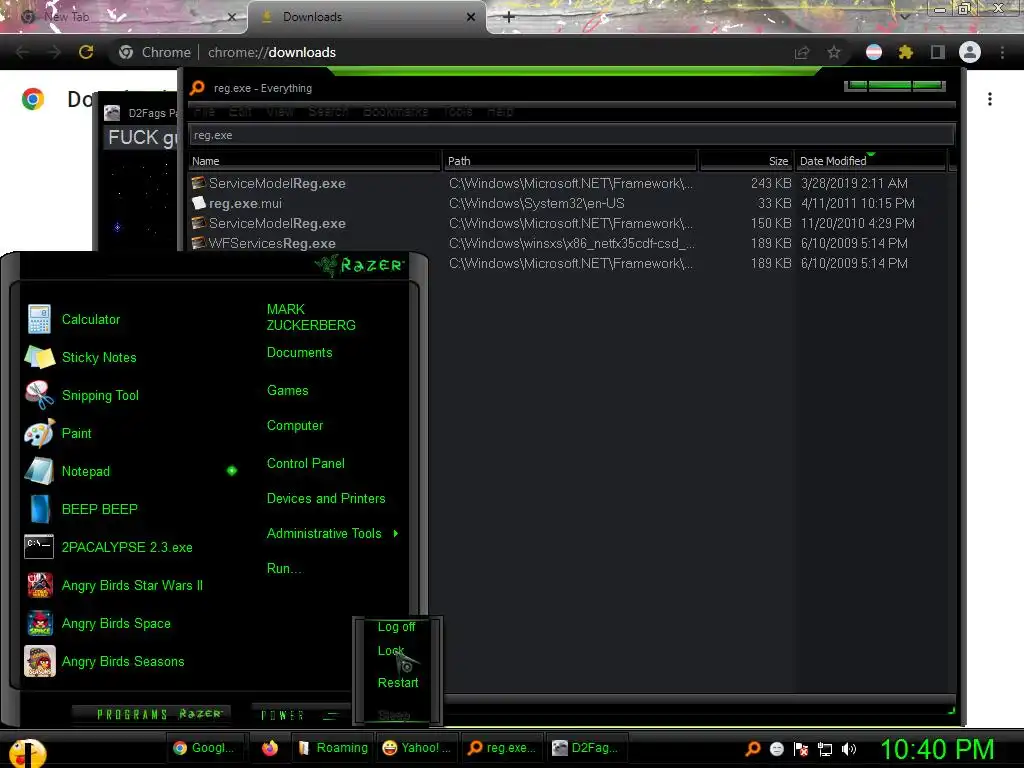Open Calculator from the Start menu
The height and width of the screenshot is (768, 1024).
point(90,319)
